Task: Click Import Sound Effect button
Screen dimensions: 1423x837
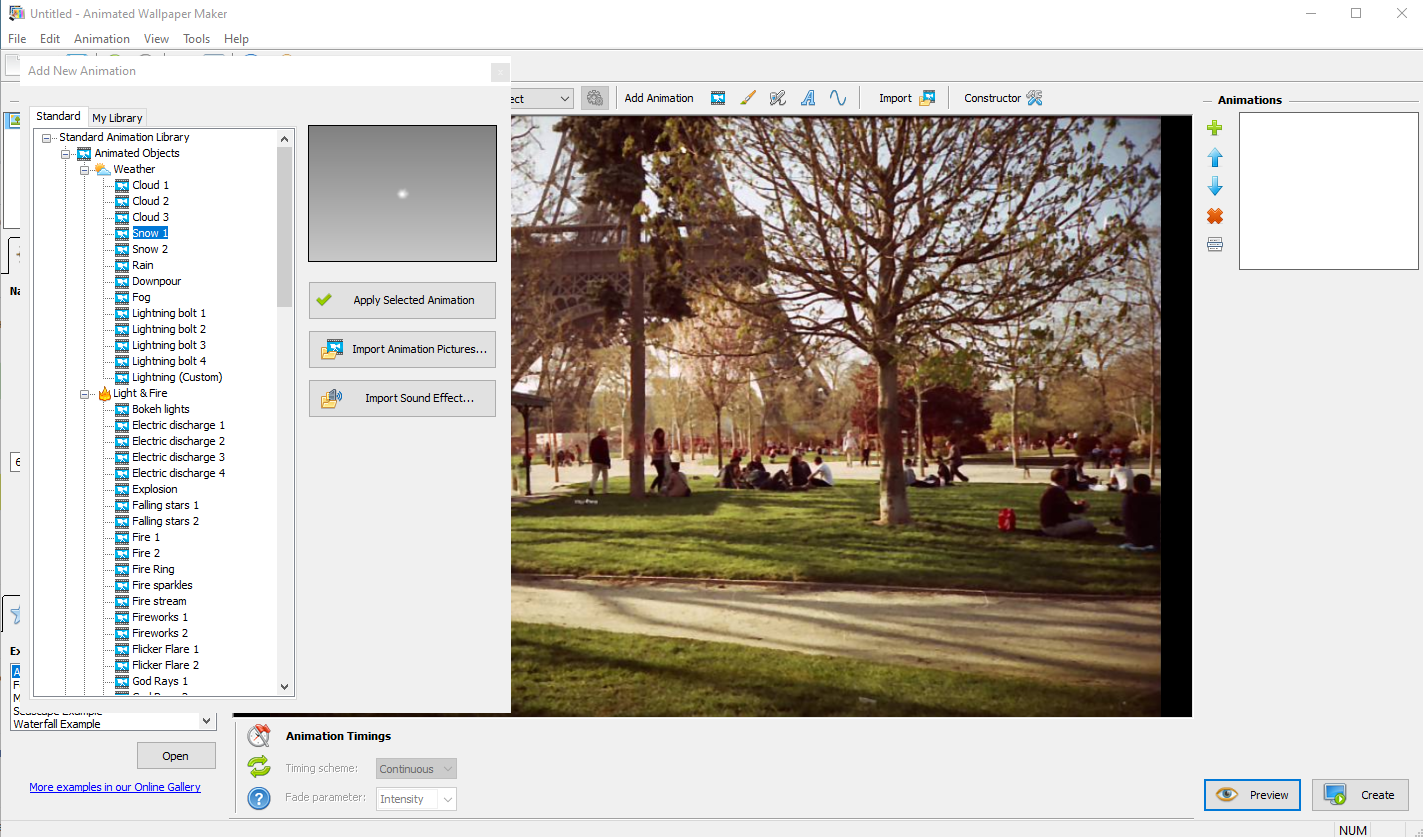Action: [x=402, y=398]
